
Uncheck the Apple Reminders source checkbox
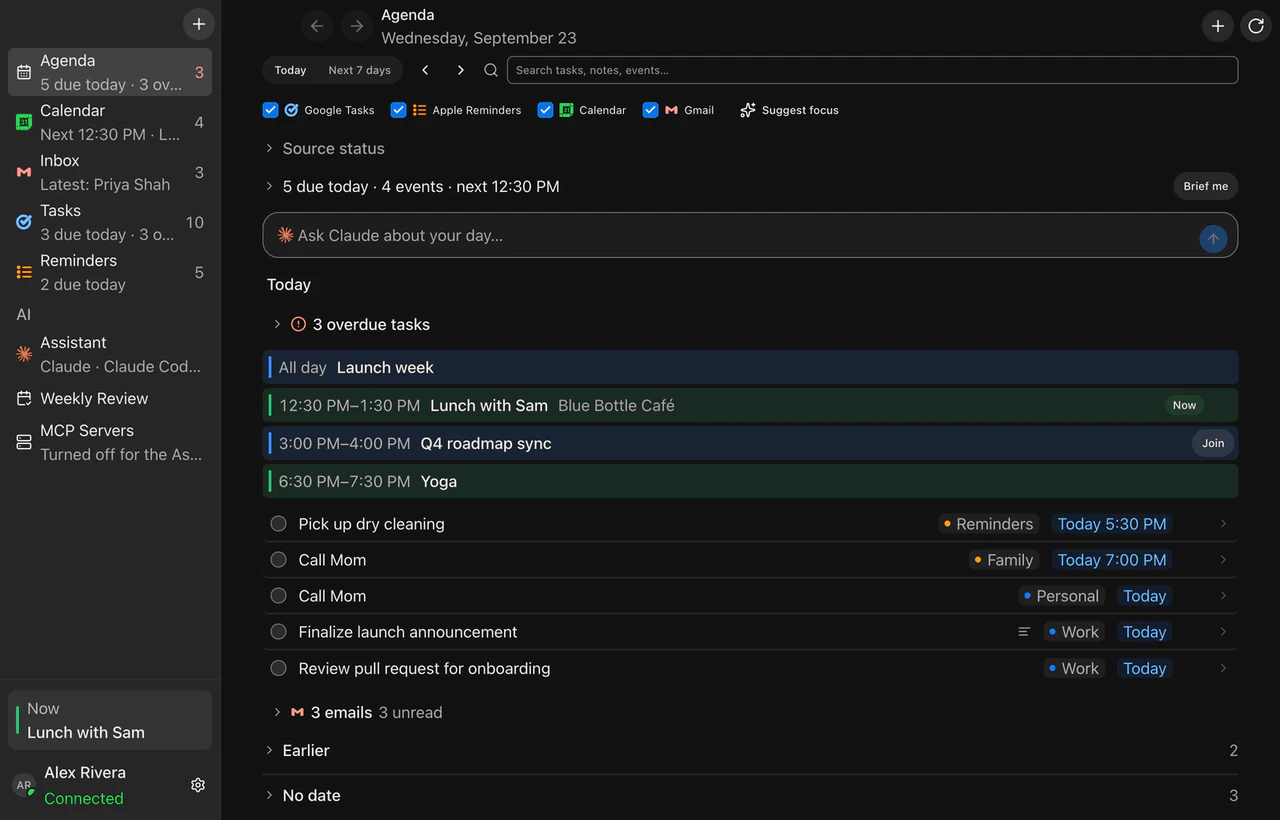pos(398,110)
